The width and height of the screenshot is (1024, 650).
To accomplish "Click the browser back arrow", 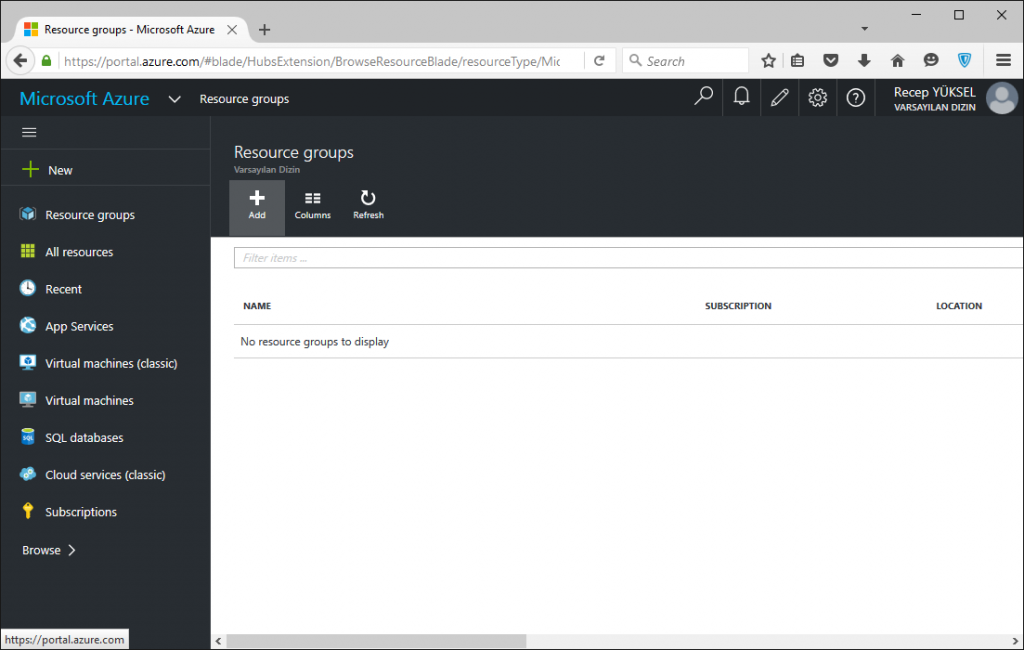I will click(20, 61).
